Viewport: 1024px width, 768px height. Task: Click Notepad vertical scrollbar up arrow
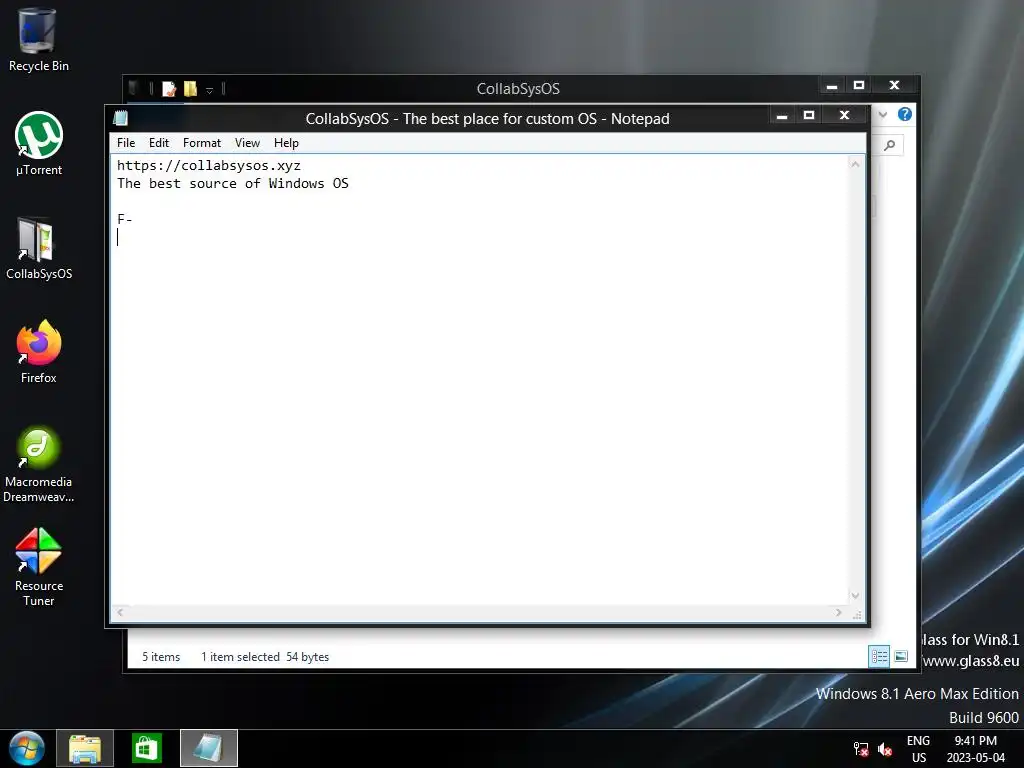point(855,164)
